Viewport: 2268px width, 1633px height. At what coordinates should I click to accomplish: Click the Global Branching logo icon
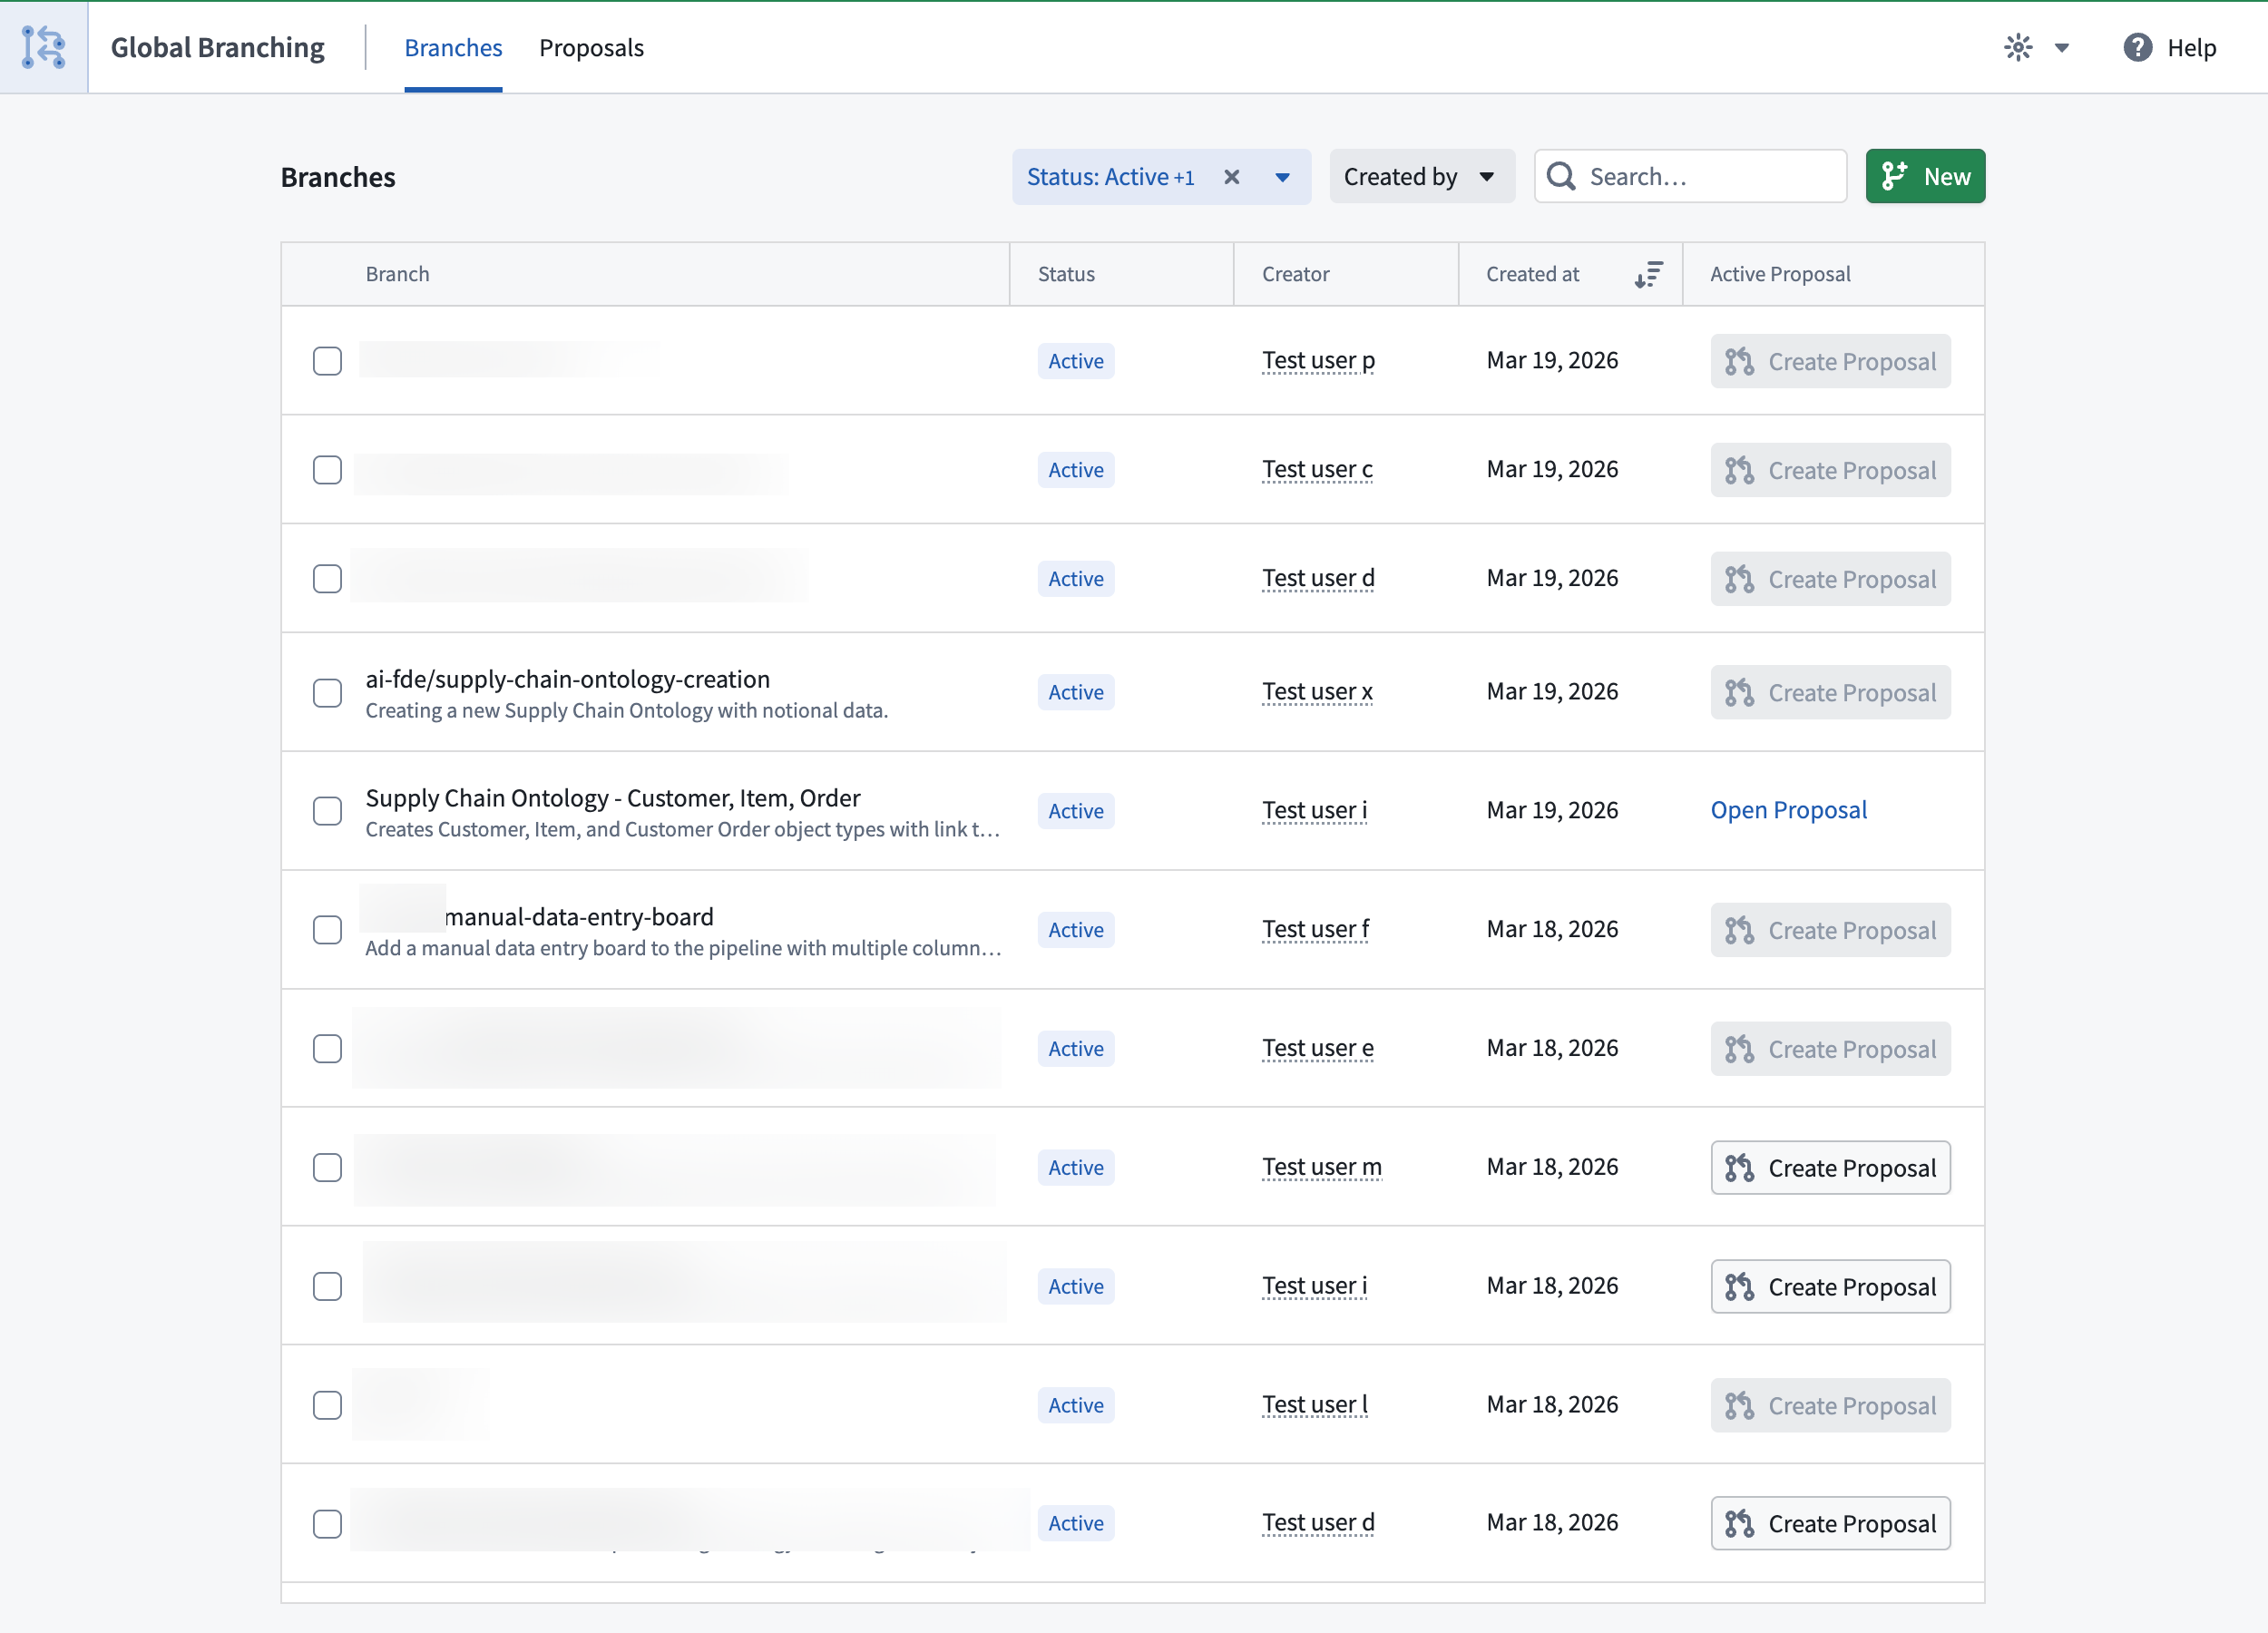[x=43, y=47]
